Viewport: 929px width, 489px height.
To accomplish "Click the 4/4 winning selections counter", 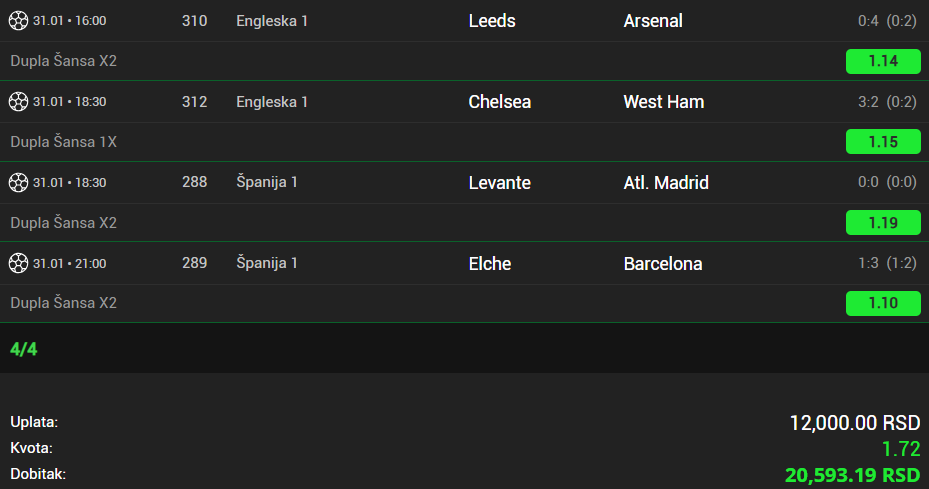I will (x=24, y=349).
